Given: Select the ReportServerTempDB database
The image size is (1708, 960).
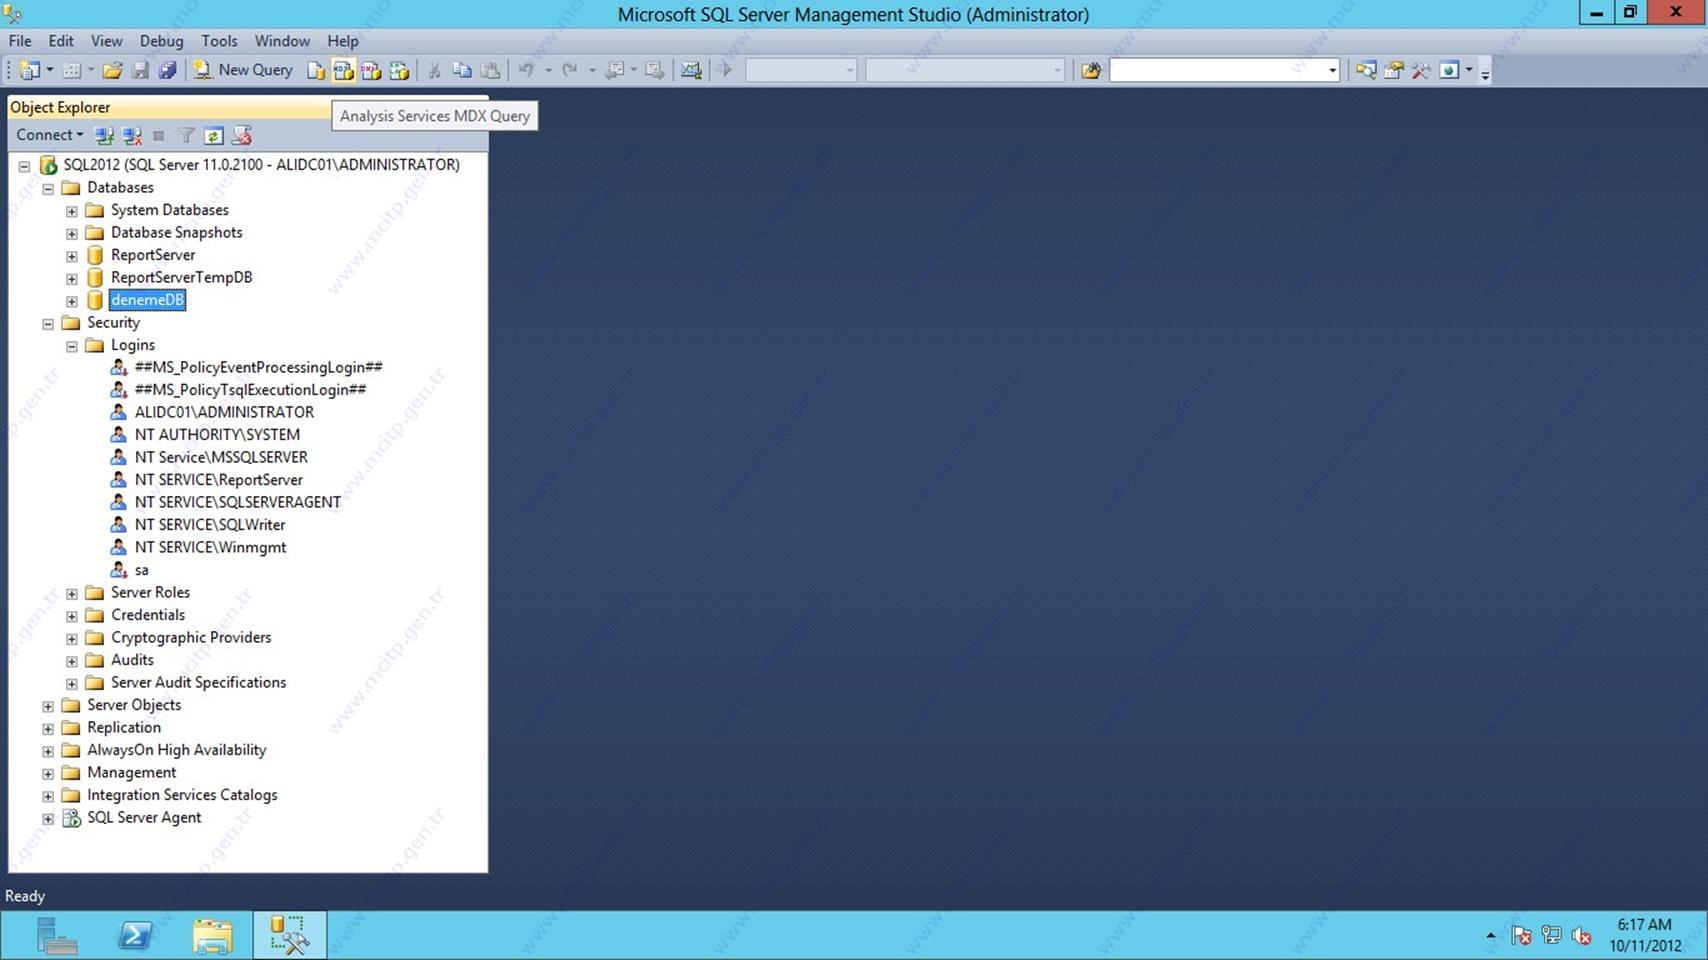Looking at the screenshot, I should pyautogui.click(x=181, y=277).
